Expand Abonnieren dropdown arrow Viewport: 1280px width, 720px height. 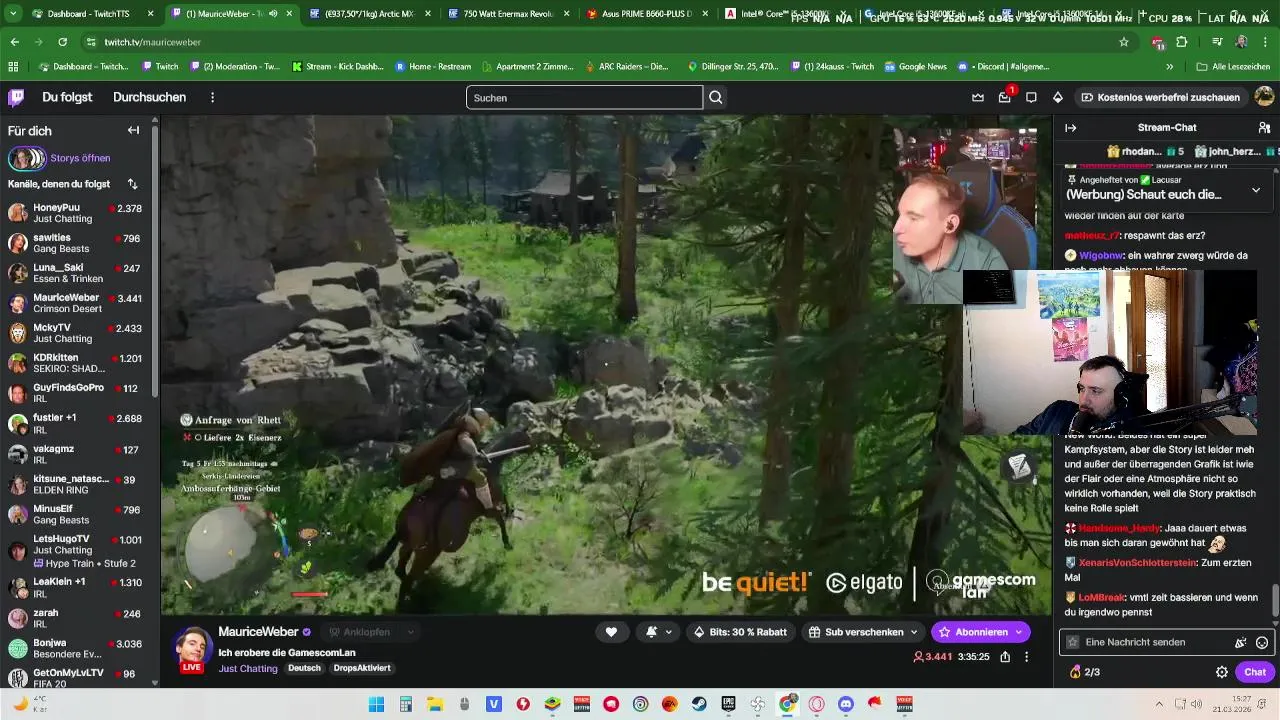coord(1019,632)
